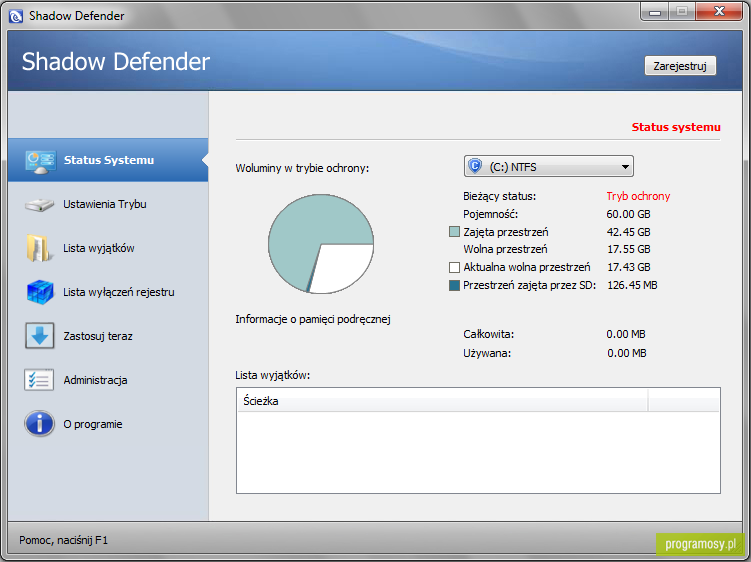Click the Całkowita cache label
Screen dimensions: 751x562
[x=489, y=334]
